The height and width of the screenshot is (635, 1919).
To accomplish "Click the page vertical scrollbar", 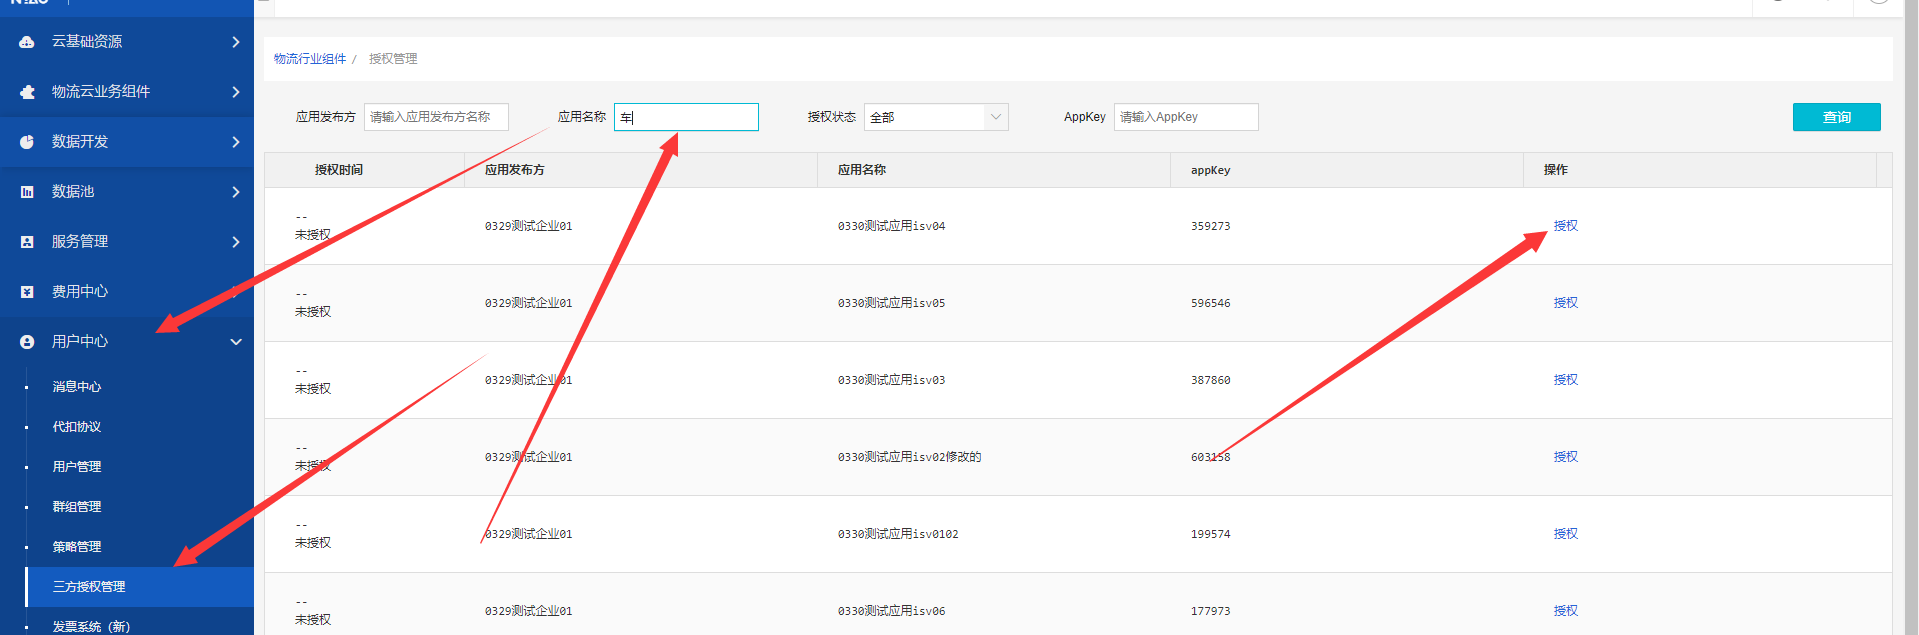I will pos(1911,318).
